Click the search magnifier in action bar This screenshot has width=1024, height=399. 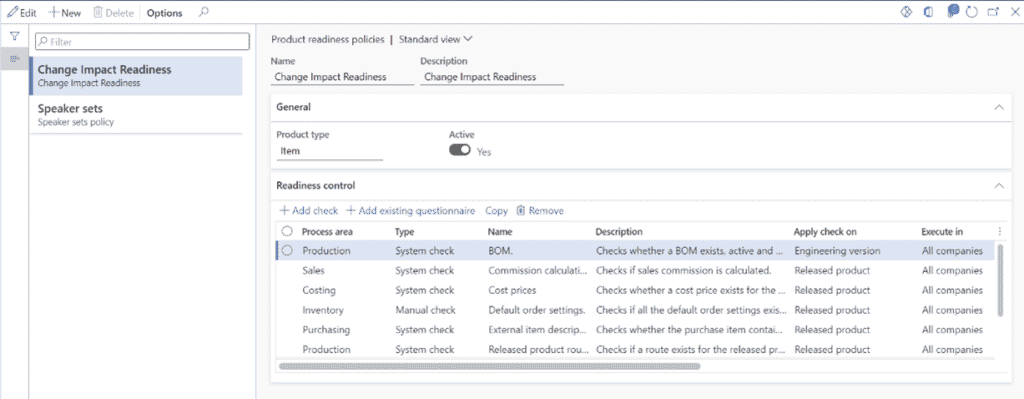click(204, 12)
